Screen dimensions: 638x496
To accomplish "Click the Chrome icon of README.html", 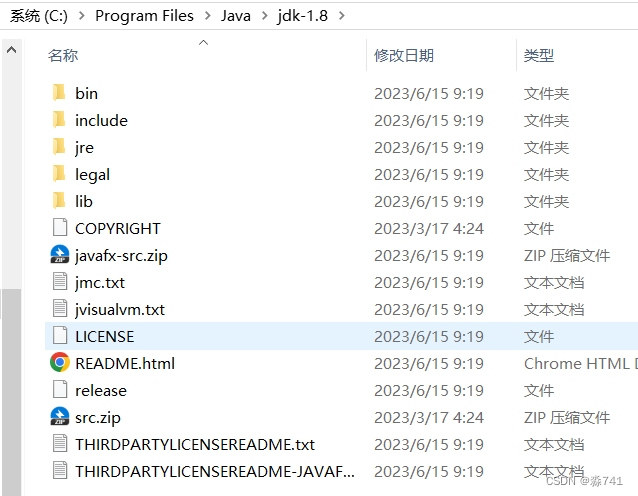I will [x=60, y=363].
